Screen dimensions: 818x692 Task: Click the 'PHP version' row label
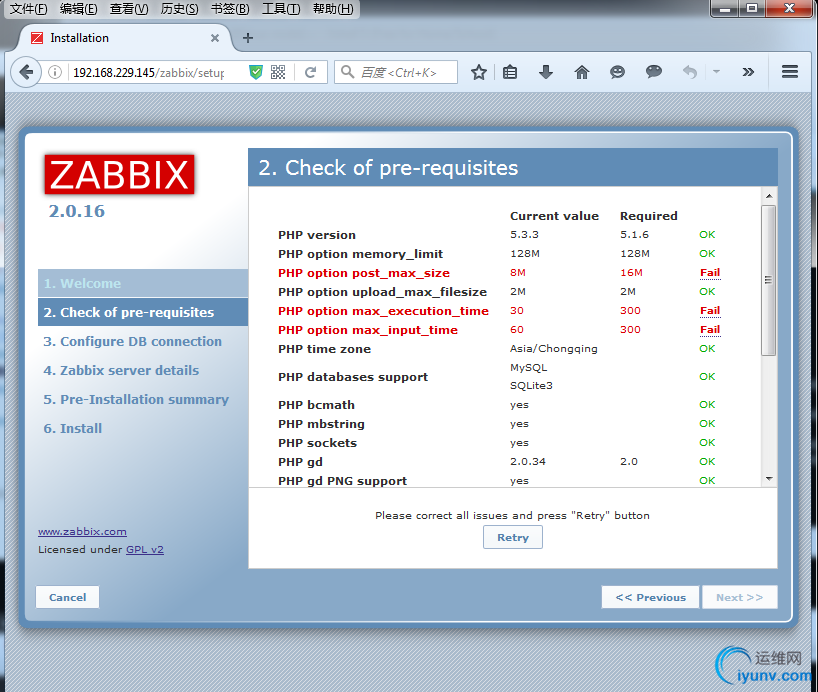coord(317,235)
